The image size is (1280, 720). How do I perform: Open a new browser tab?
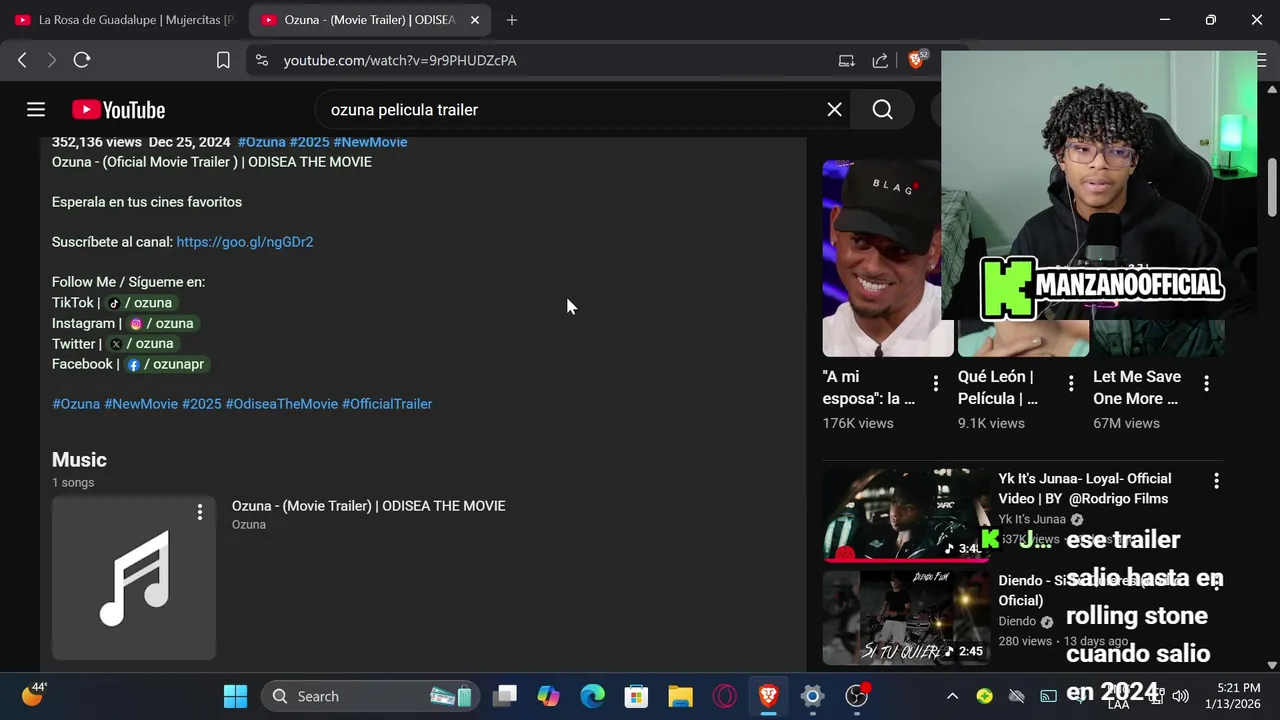(x=512, y=20)
